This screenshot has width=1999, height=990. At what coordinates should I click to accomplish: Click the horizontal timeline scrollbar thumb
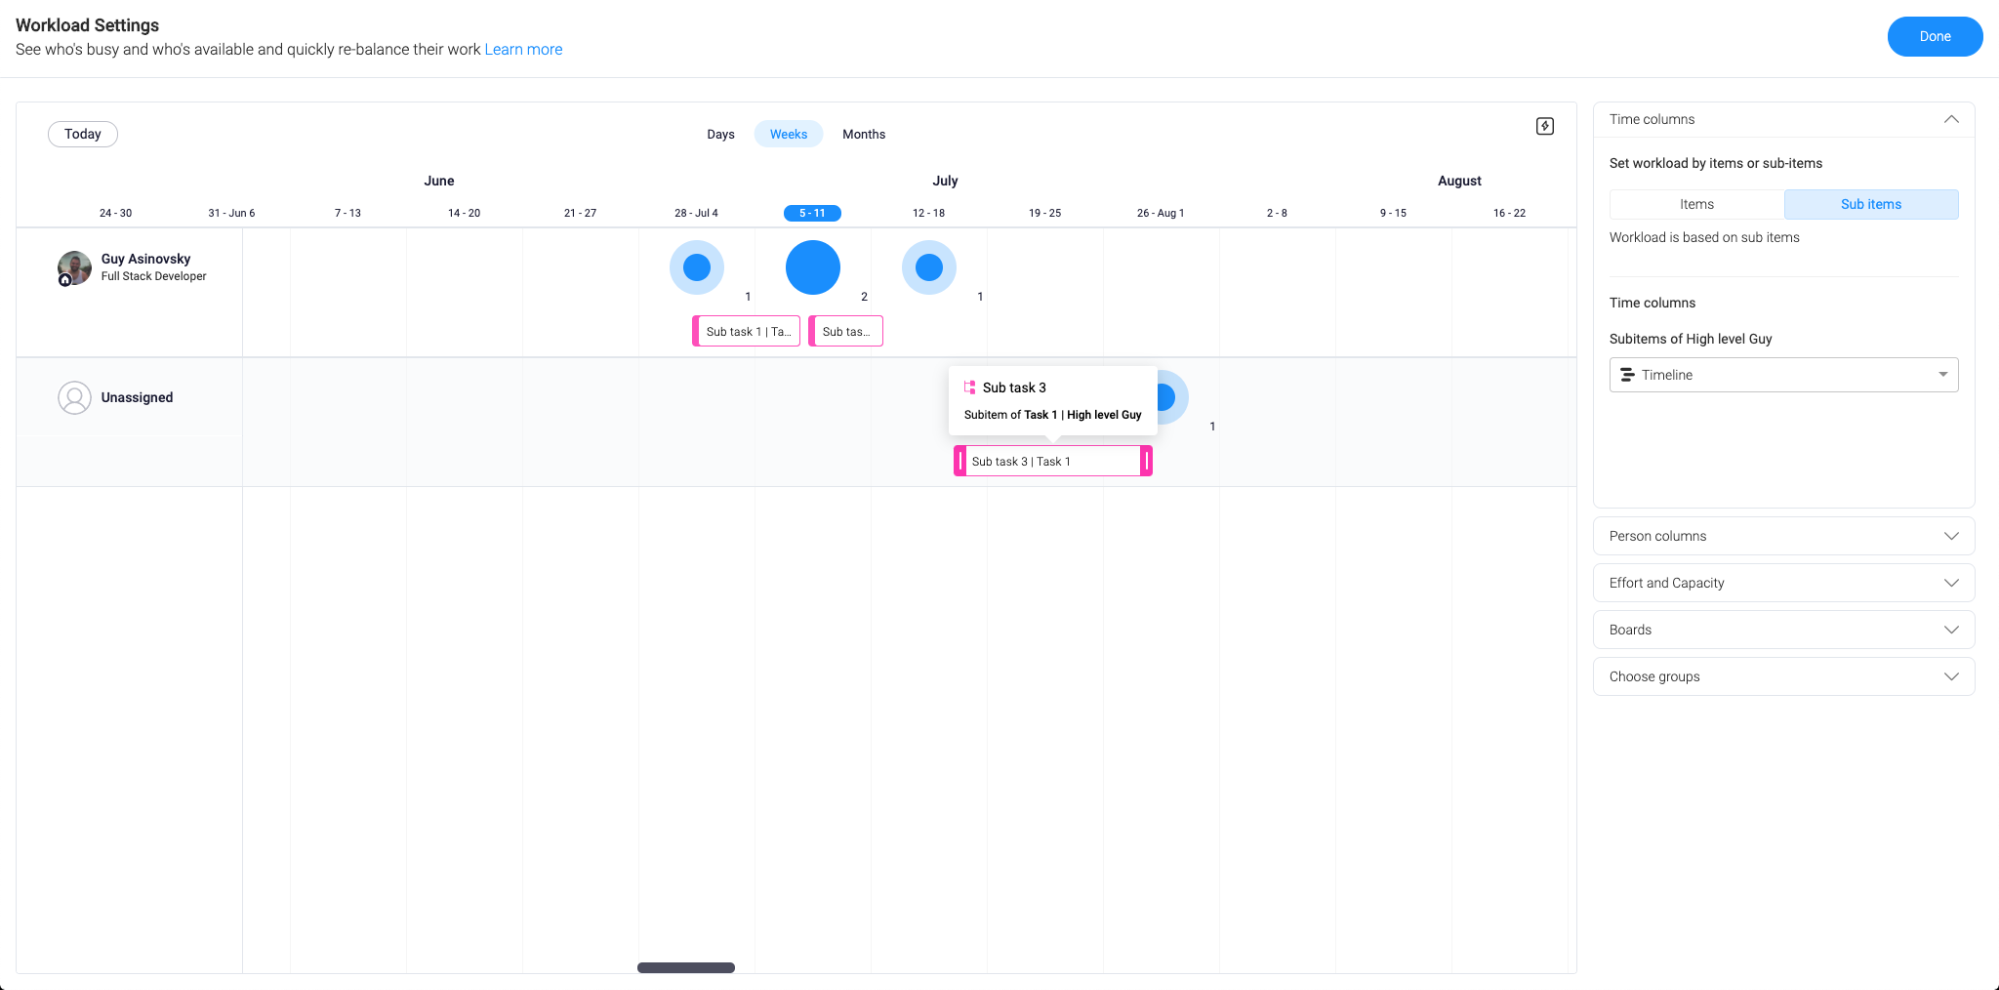(x=686, y=967)
